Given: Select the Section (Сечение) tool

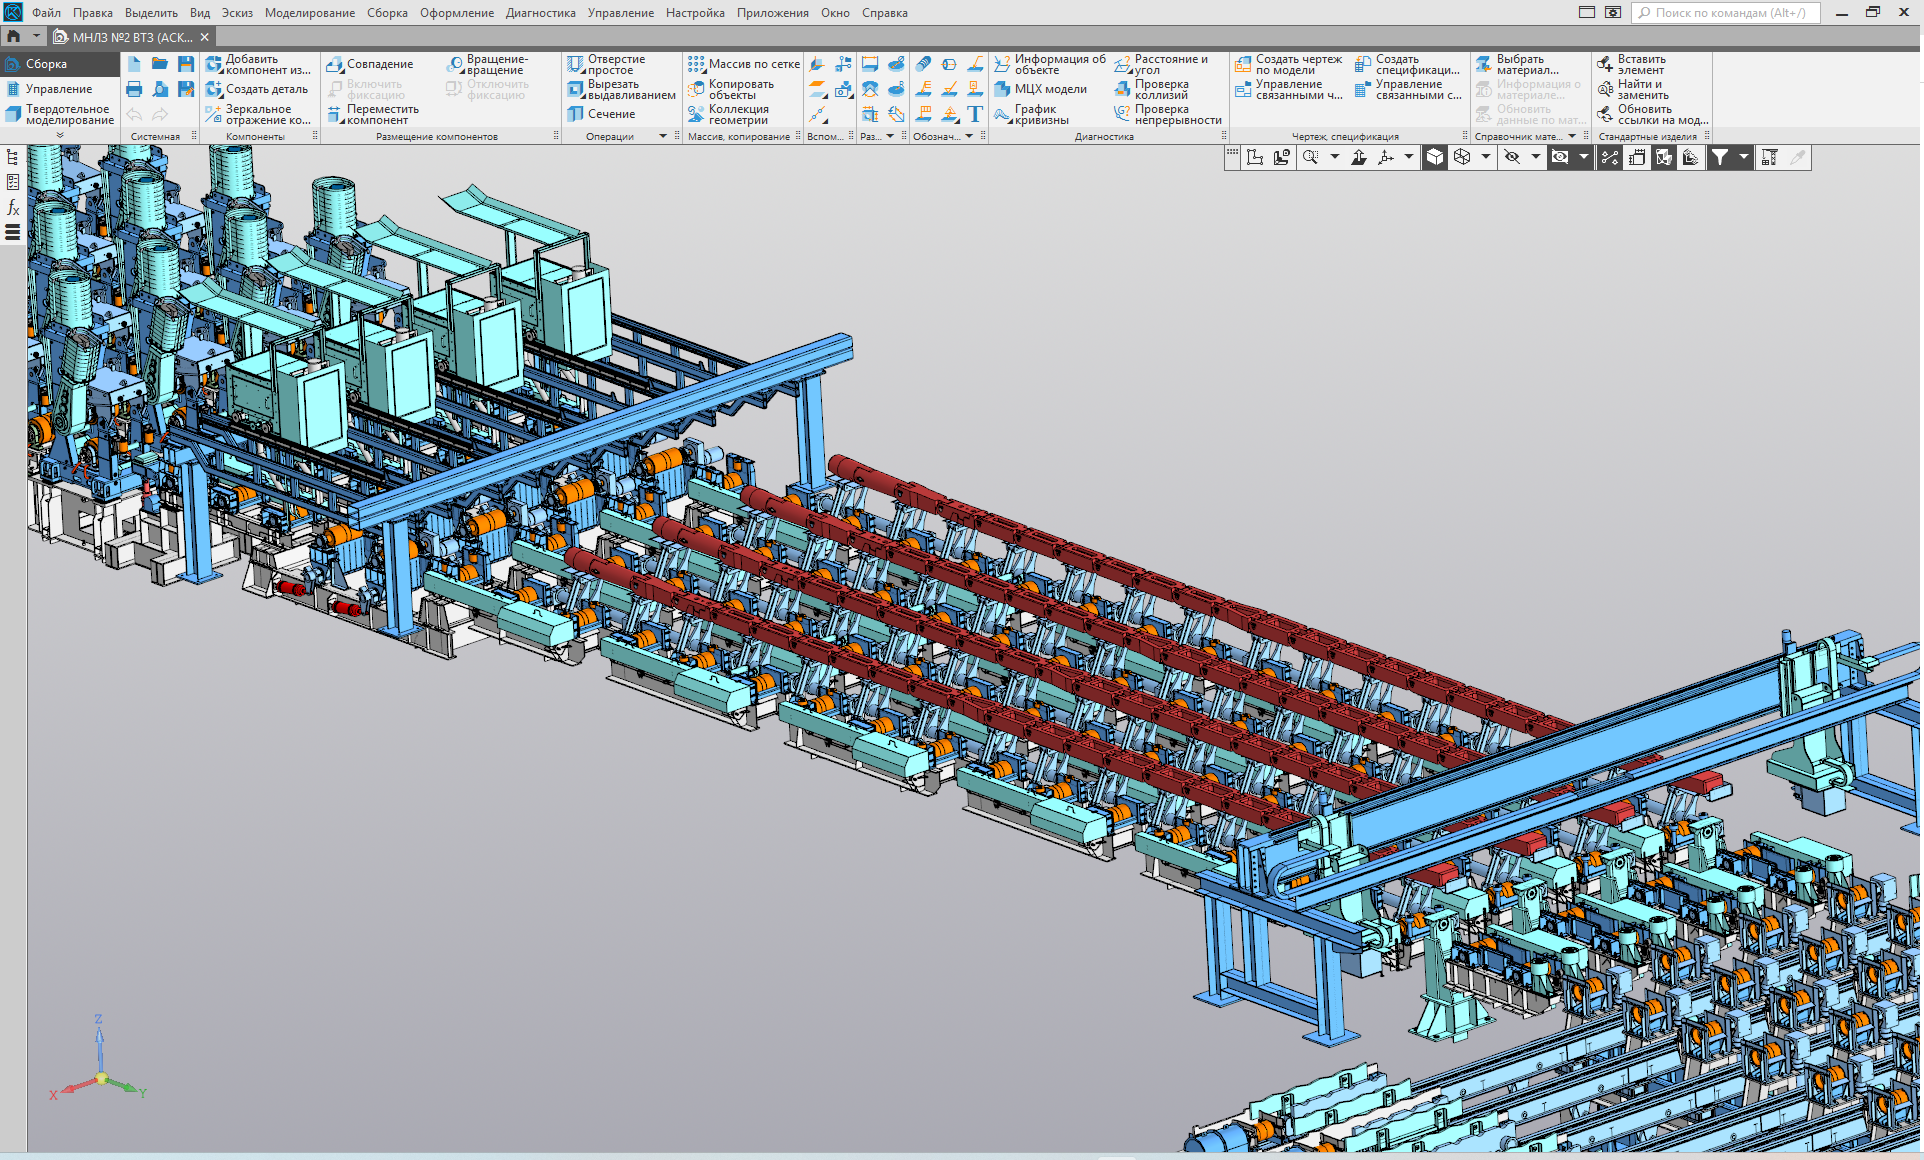Looking at the screenshot, I should pyautogui.click(x=610, y=114).
